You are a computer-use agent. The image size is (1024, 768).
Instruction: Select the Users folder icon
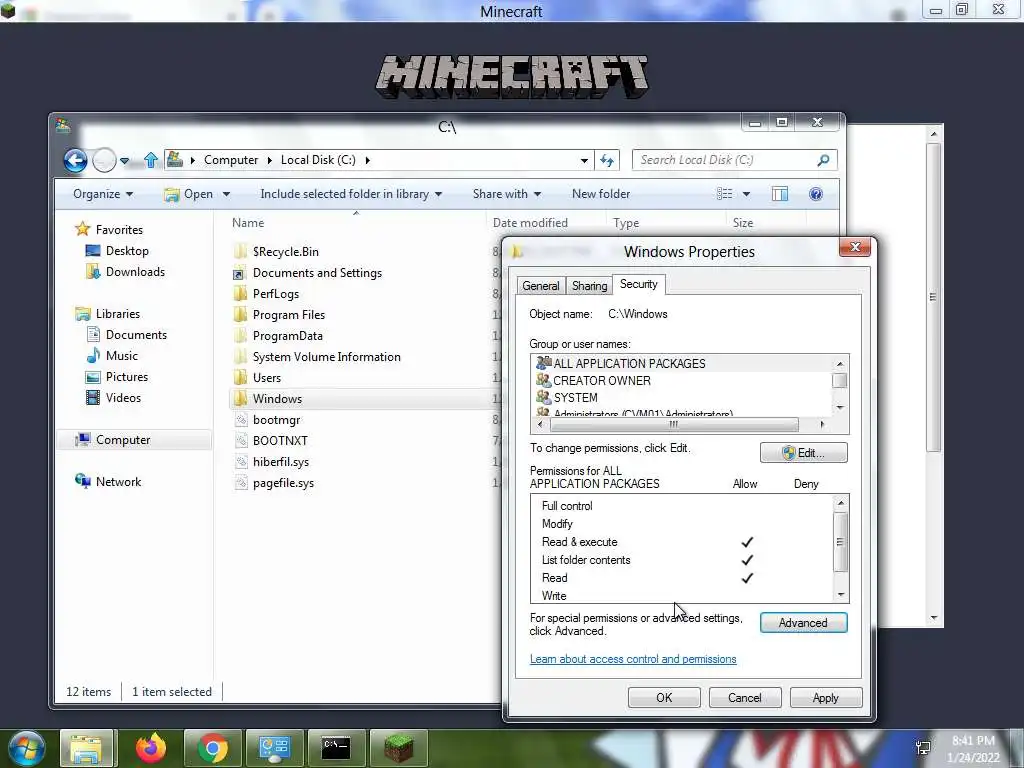[240, 377]
